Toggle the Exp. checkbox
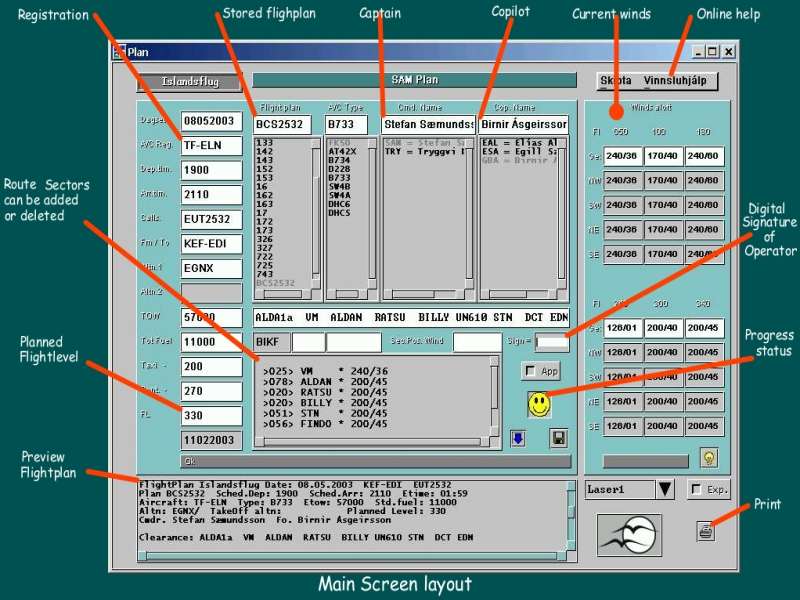Image resolution: width=800 pixels, height=600 pixels. [x=696, y=489]
